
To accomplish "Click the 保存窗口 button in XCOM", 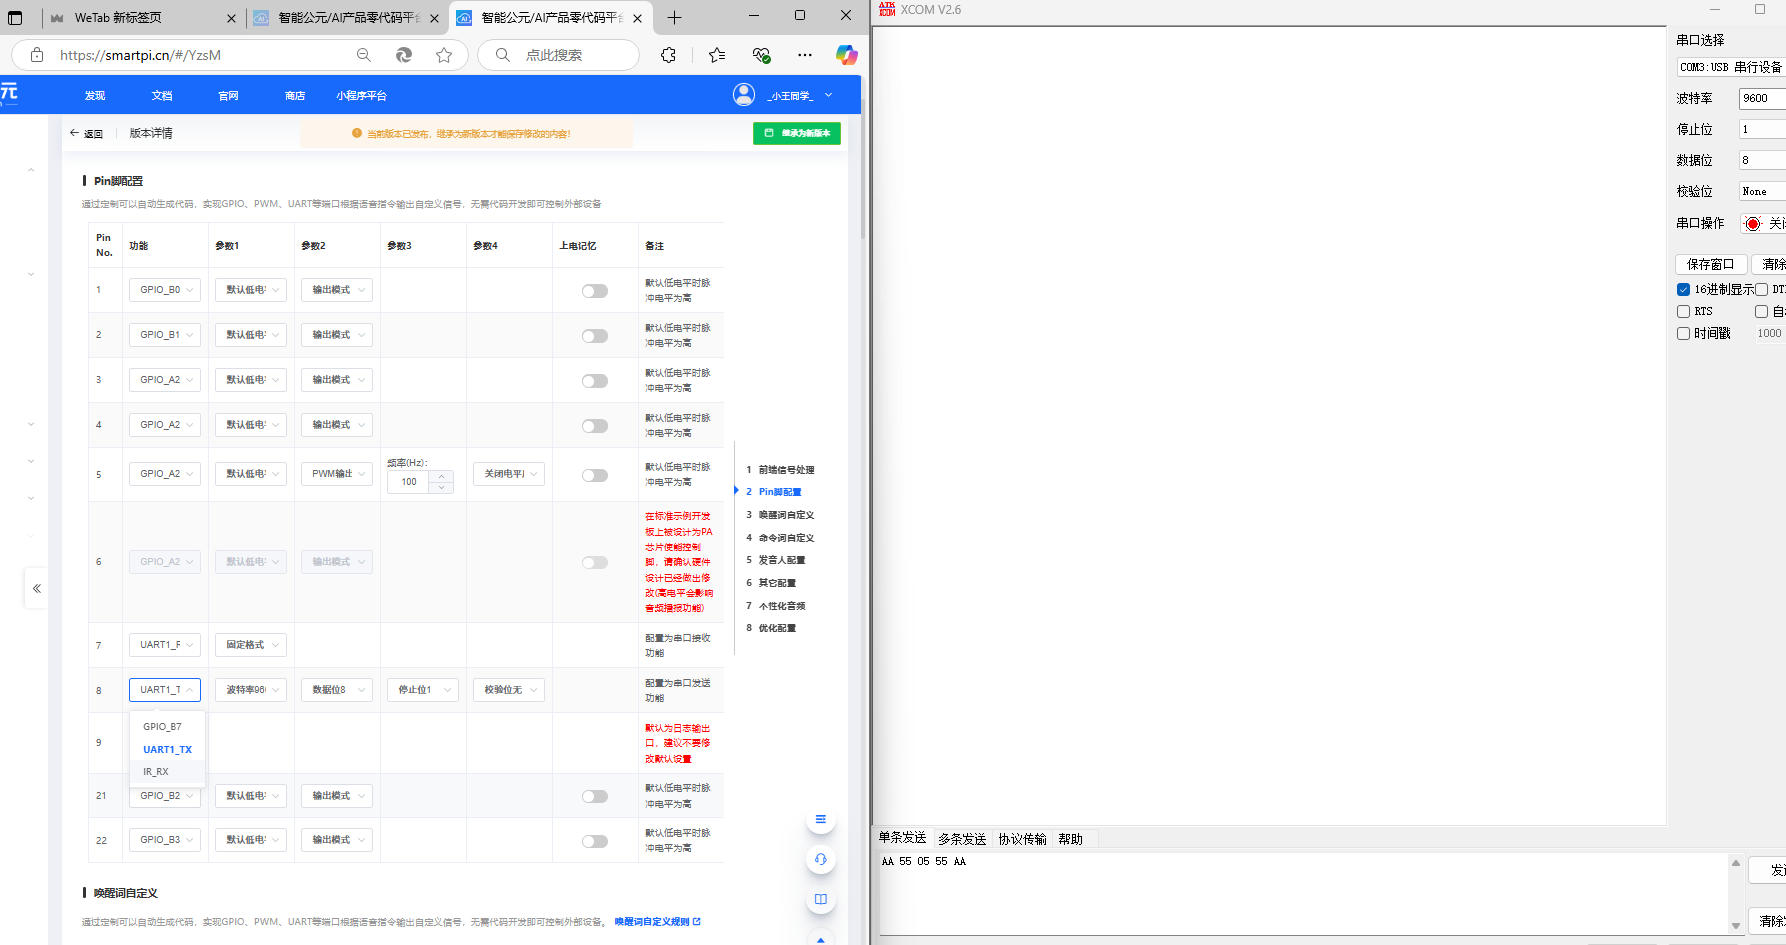I will coord(1710,264).
